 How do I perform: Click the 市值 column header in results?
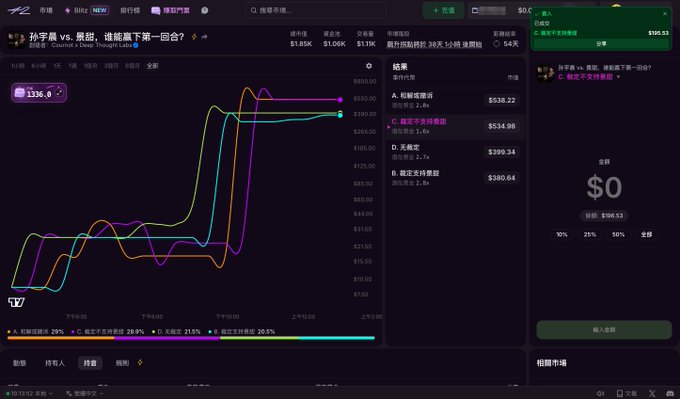pos(513,78)
